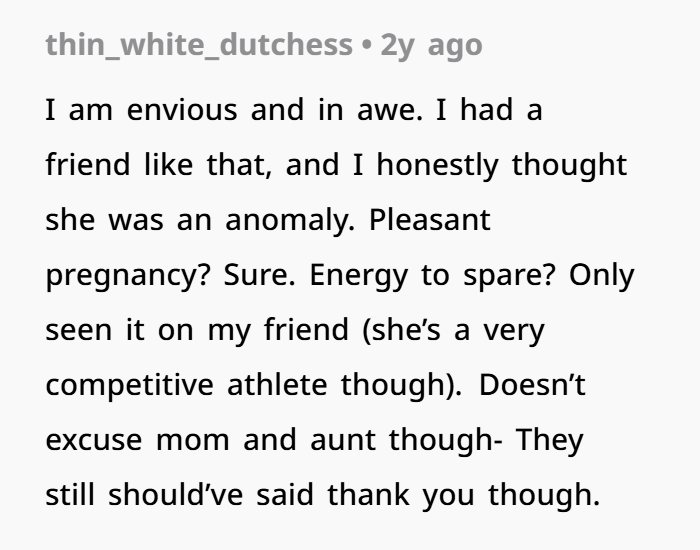Screen dimensions: 700x550
Task: Click the final word "though." in the comment
Action: tap(544, 495)
